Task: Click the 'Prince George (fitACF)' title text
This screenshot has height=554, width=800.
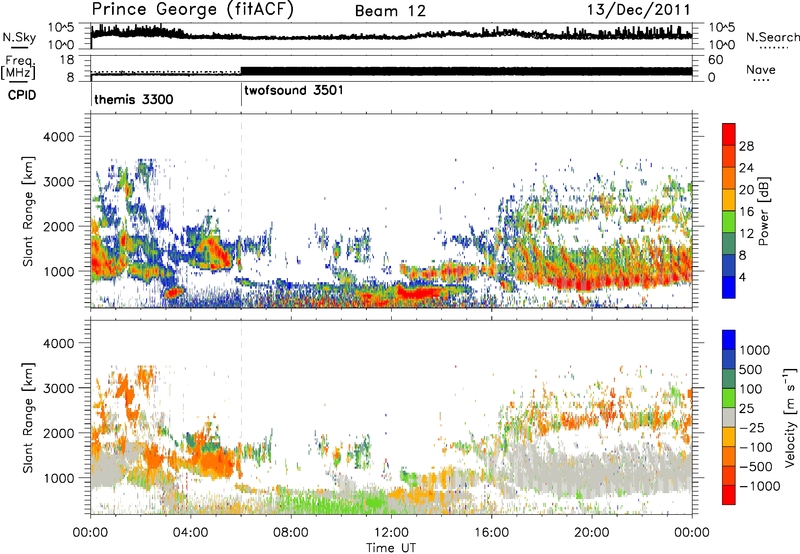Action: [193, 10]
